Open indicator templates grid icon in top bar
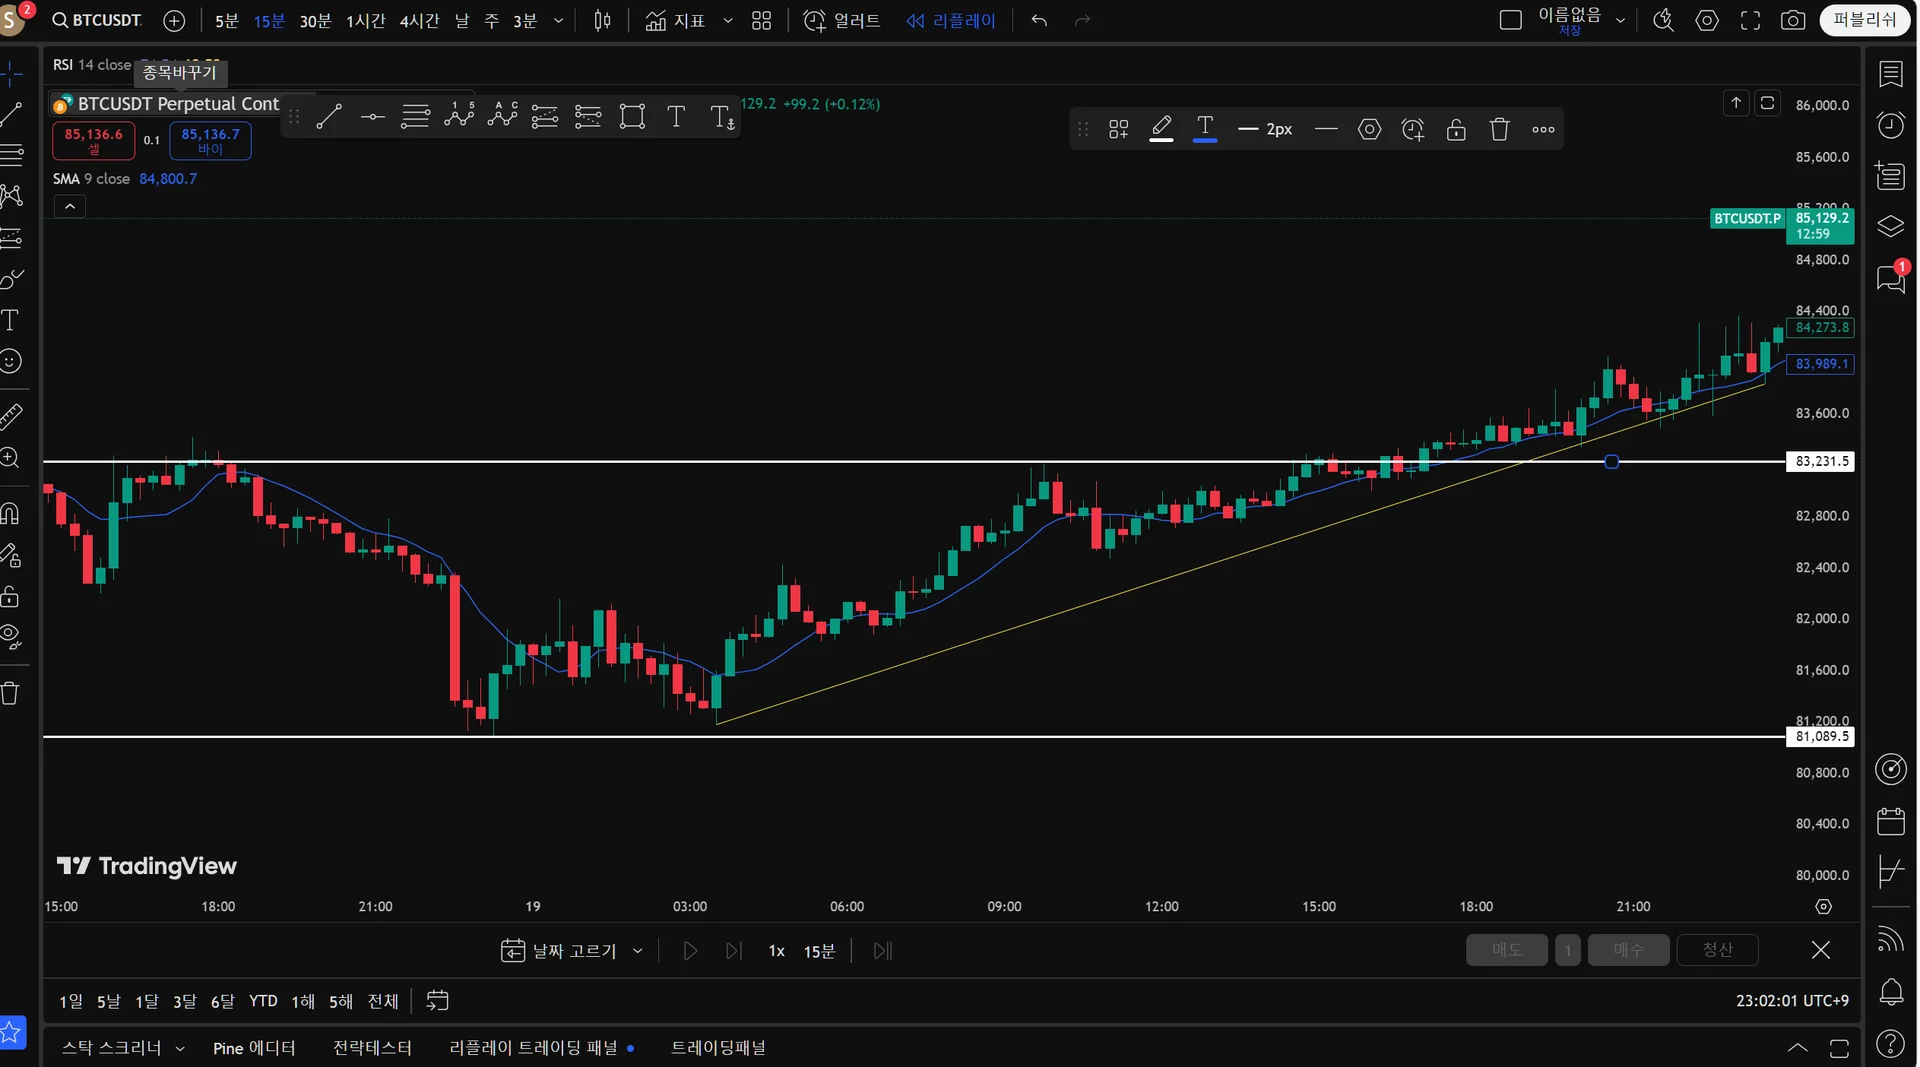The width and height of the screenshot is (1920, 1067). (761, 20)
